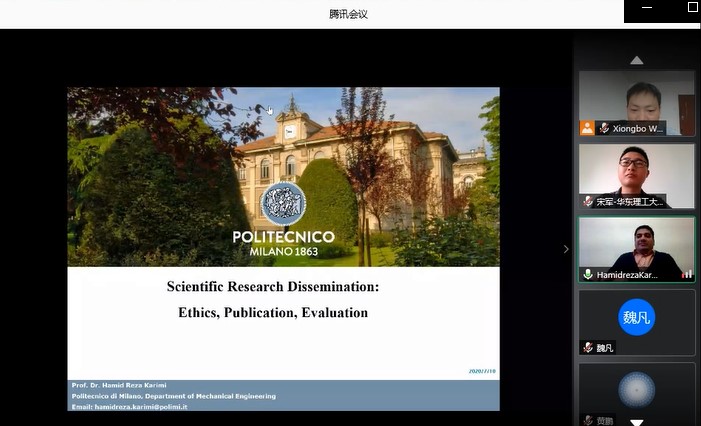The height and width of the screenshot is (426, 701).
Task: Click the muted microphone icon next to 魏凡
Action: [x=588, y=347]
